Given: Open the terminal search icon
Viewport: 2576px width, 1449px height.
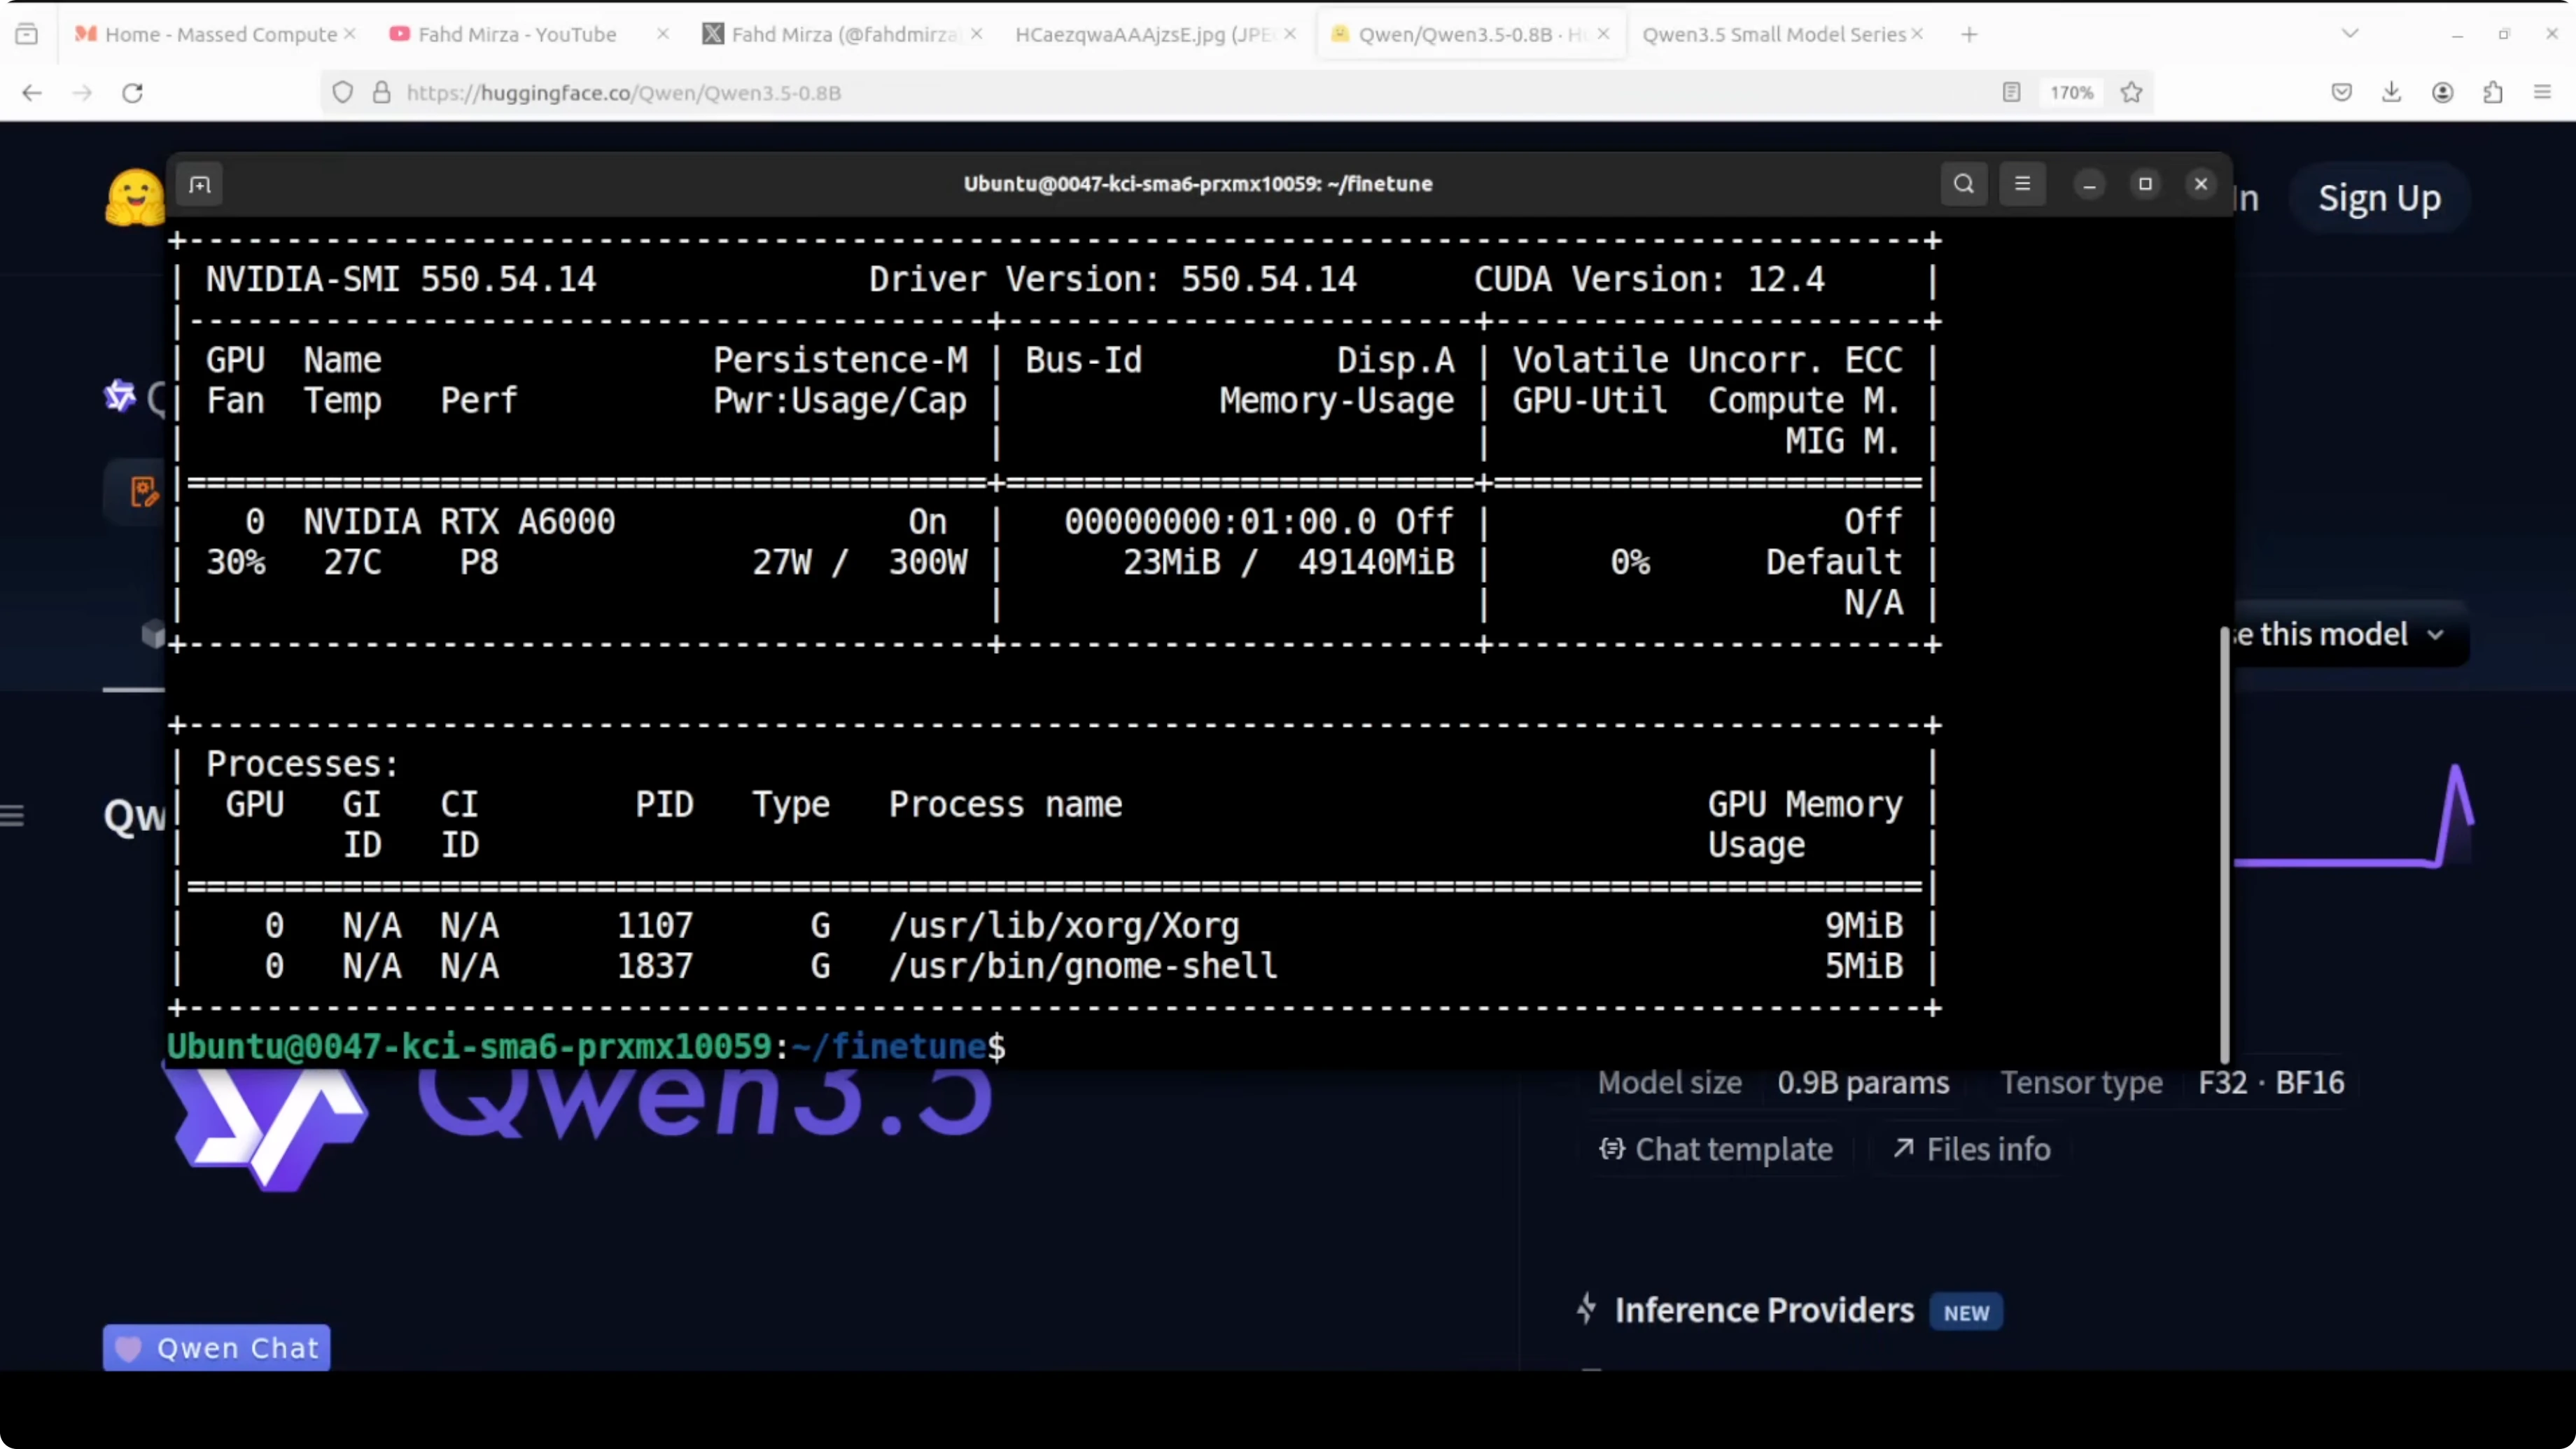Looking at the screenshot, I should (x=1963, y=184).
